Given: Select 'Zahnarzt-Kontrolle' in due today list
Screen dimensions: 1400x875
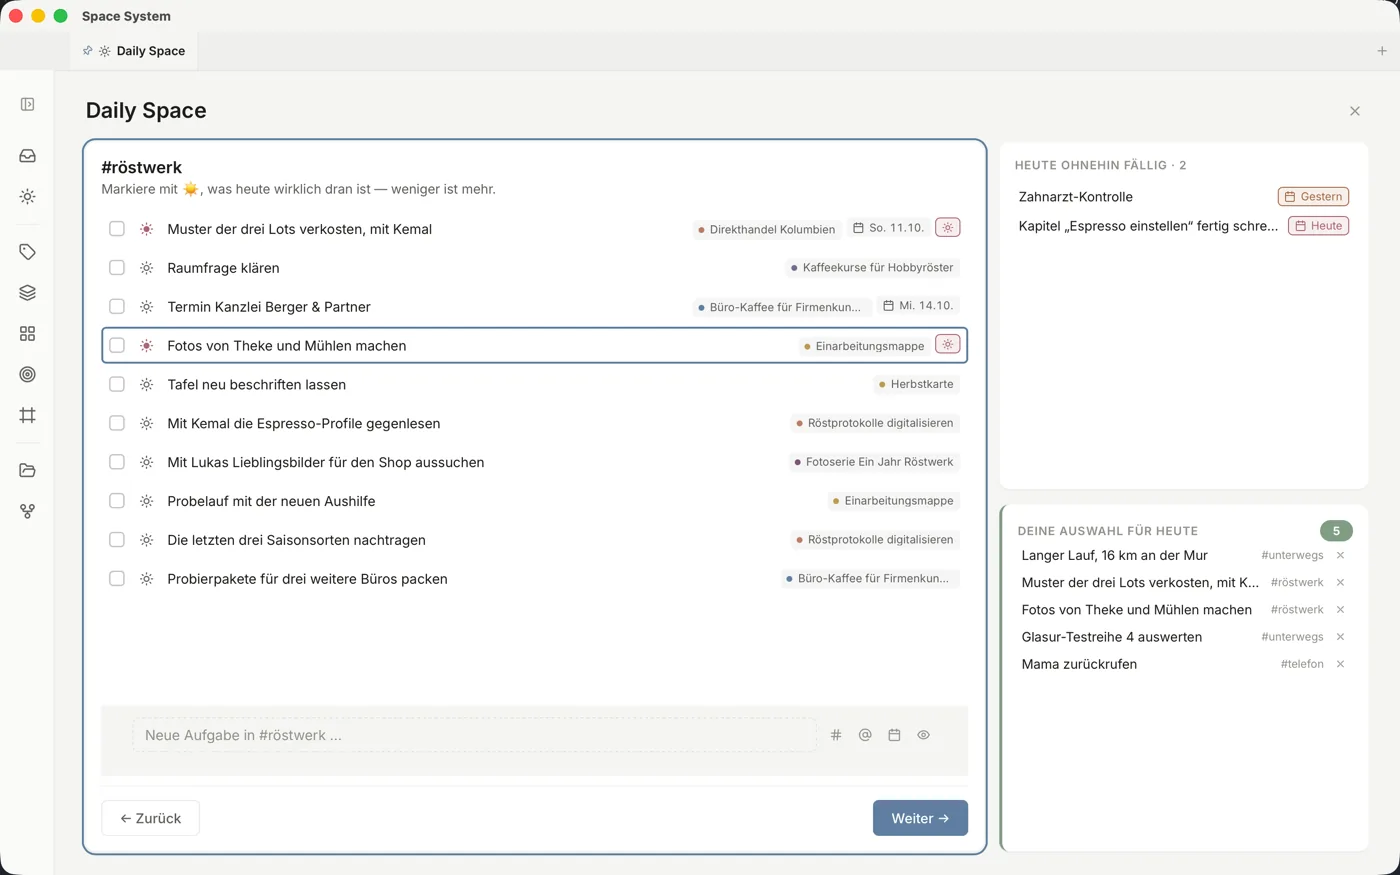Looking at the screenshot, I should [x=1075, y=197].
